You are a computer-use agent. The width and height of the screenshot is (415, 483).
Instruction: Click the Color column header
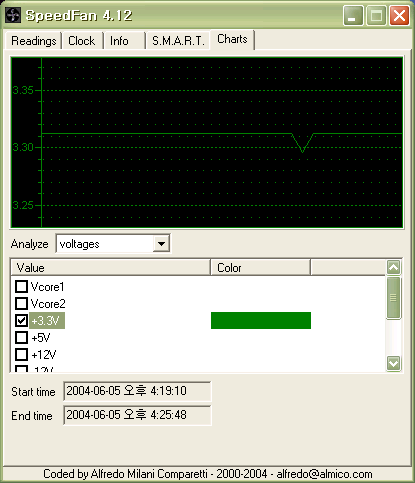coord(260,268)
